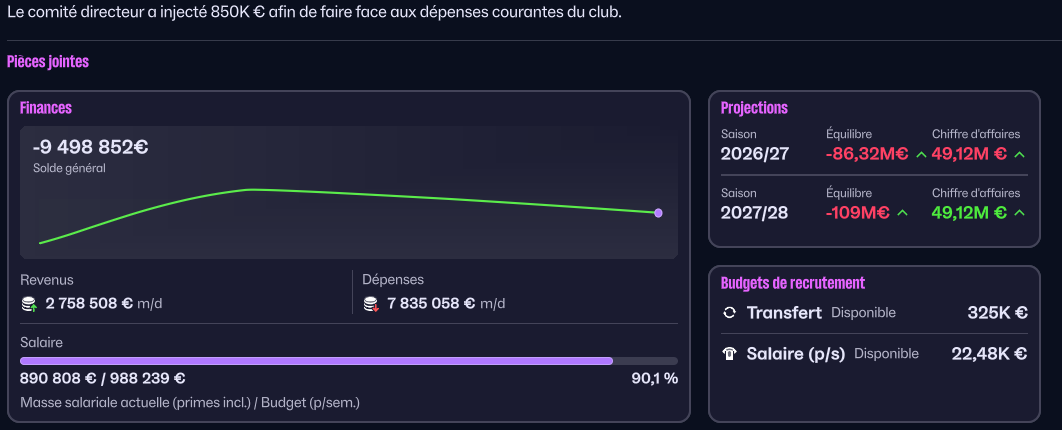Screen dimensions: 1062x430
Task: Click the -9 498 852€ Solde général balance
Action: (91, 147)
